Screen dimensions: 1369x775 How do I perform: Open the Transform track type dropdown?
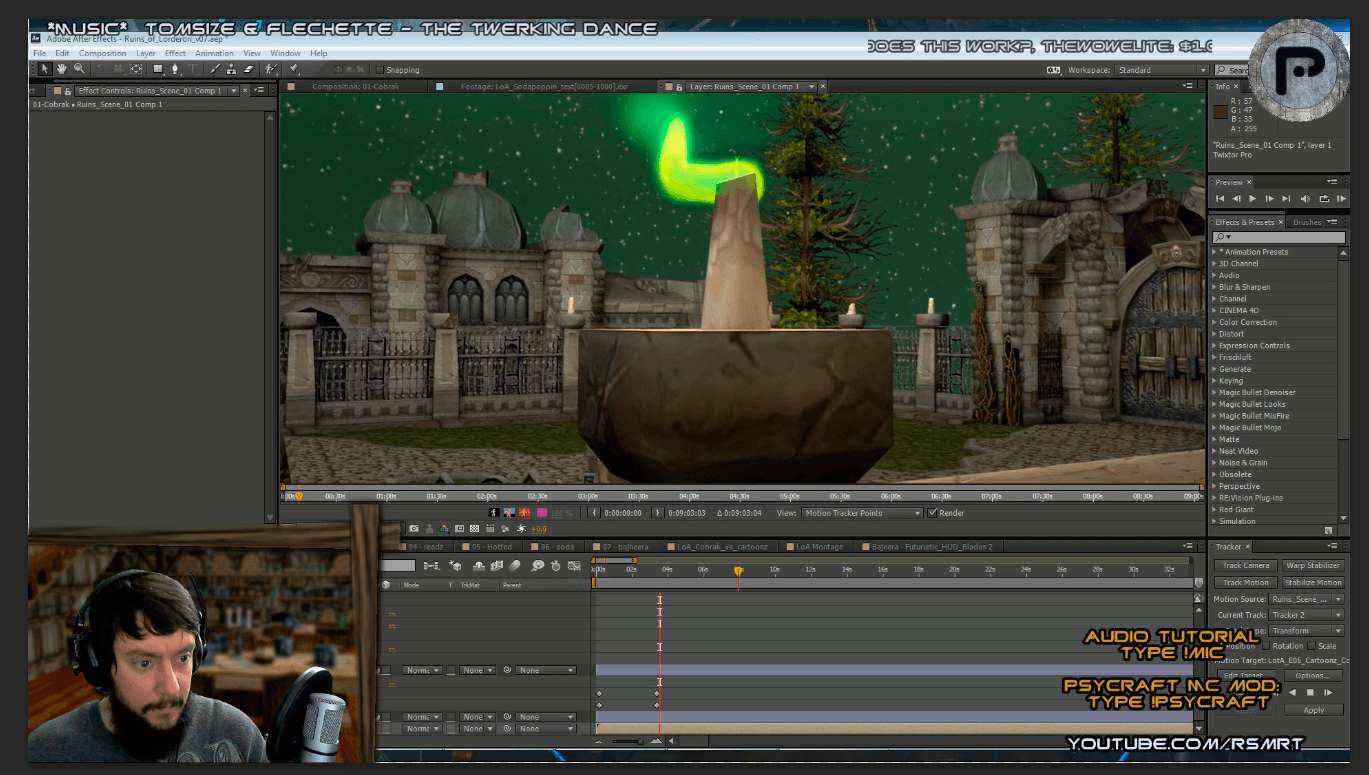coord(1306,631)
